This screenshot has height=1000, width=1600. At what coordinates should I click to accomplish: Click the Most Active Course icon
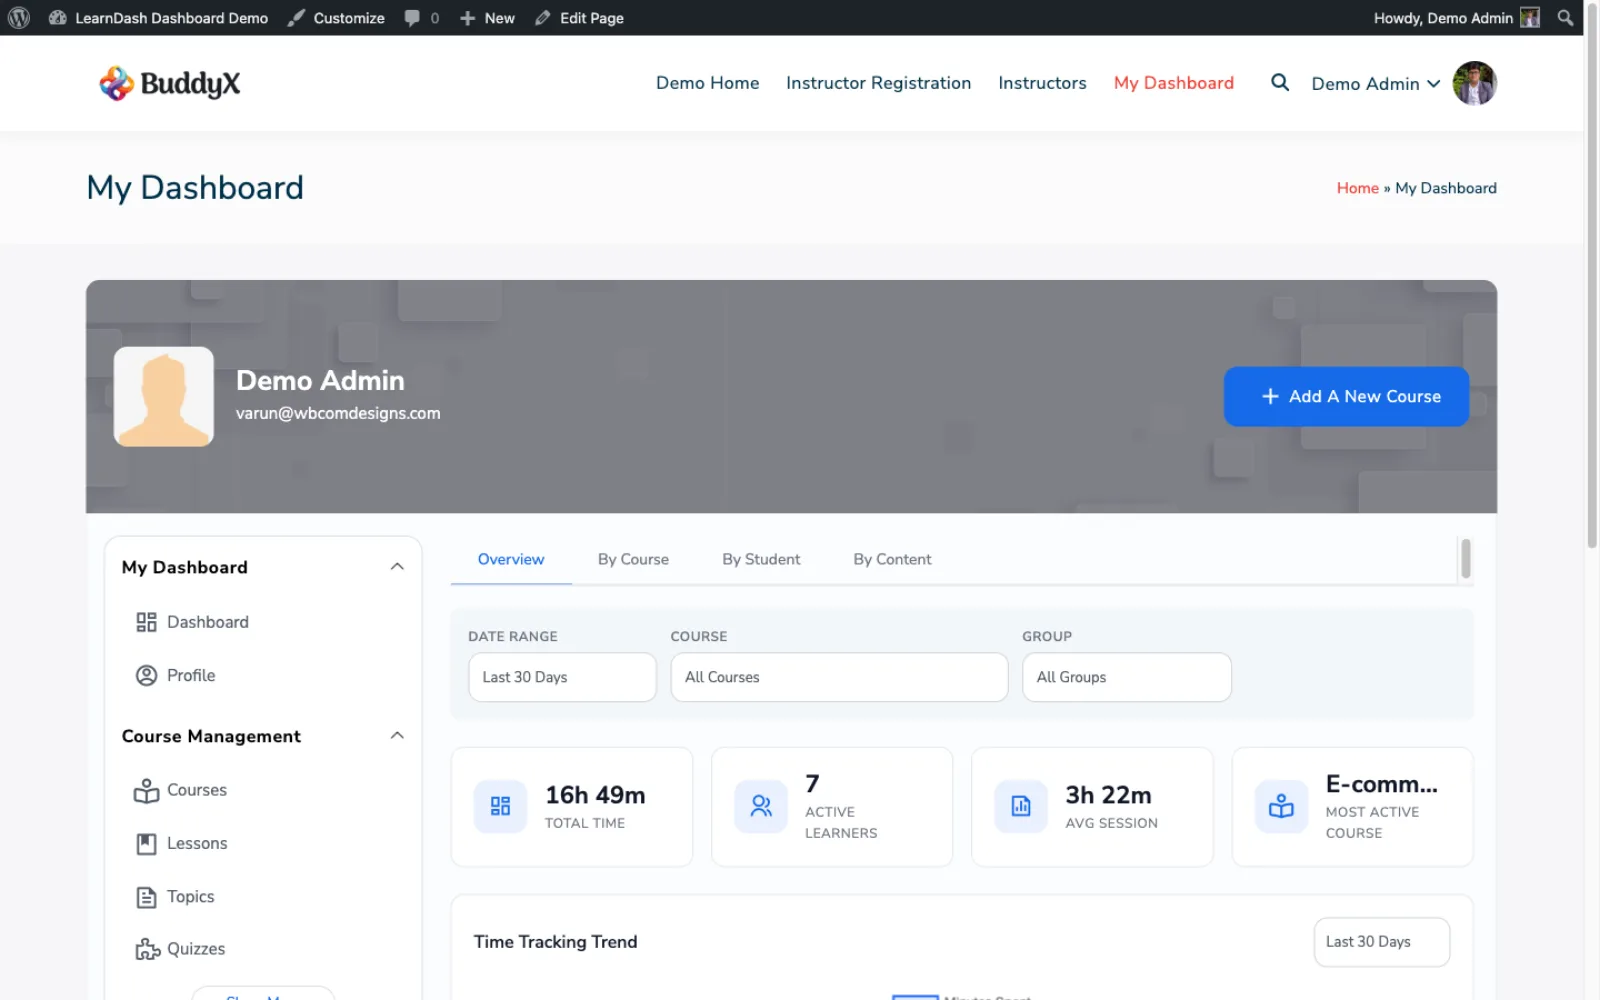[x=1281, y=806]
